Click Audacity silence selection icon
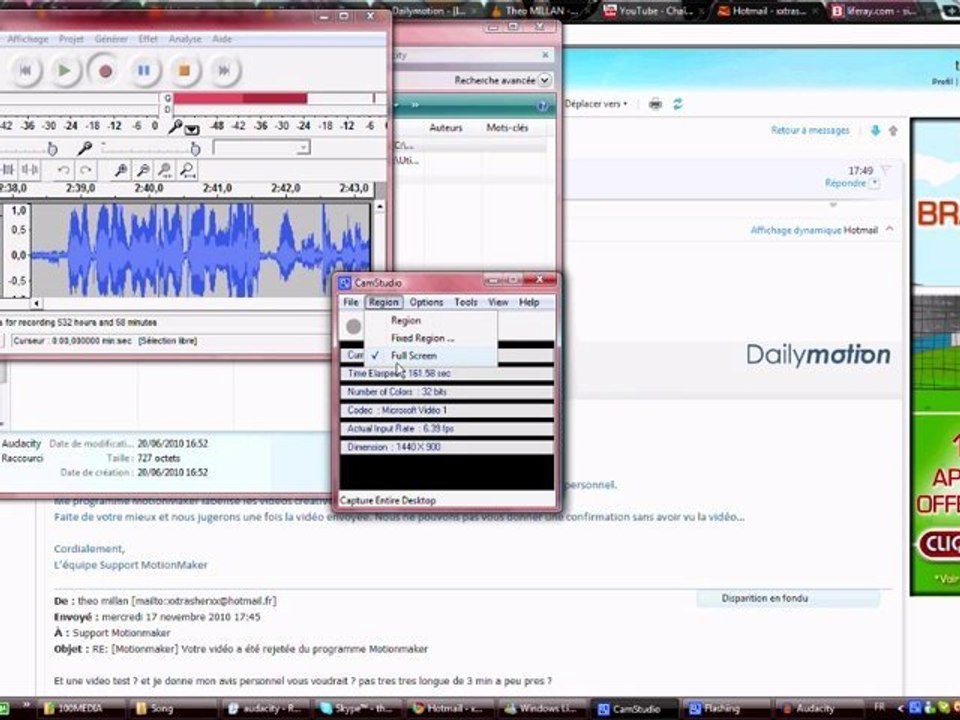The height and width of the screenshot is (720, 960). pyautogui.click(x=30, y=170)
